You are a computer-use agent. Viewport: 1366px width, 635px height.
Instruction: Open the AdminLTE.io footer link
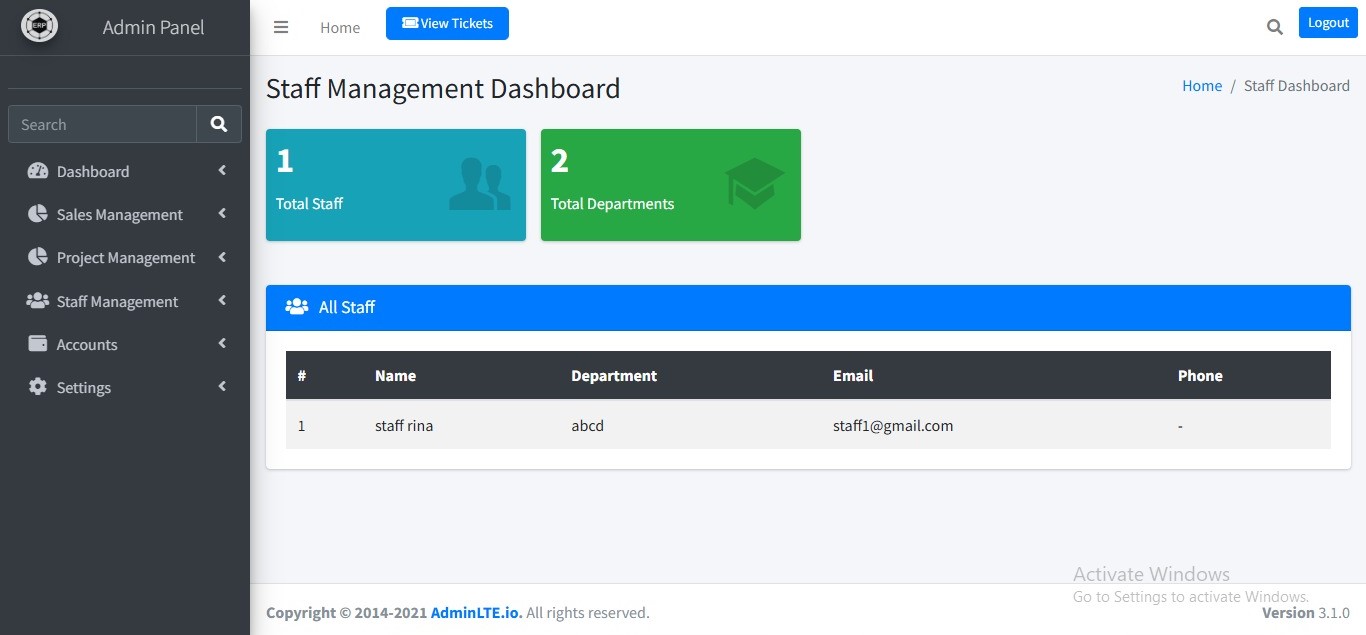pyautogui.click(x=476, y=613)
